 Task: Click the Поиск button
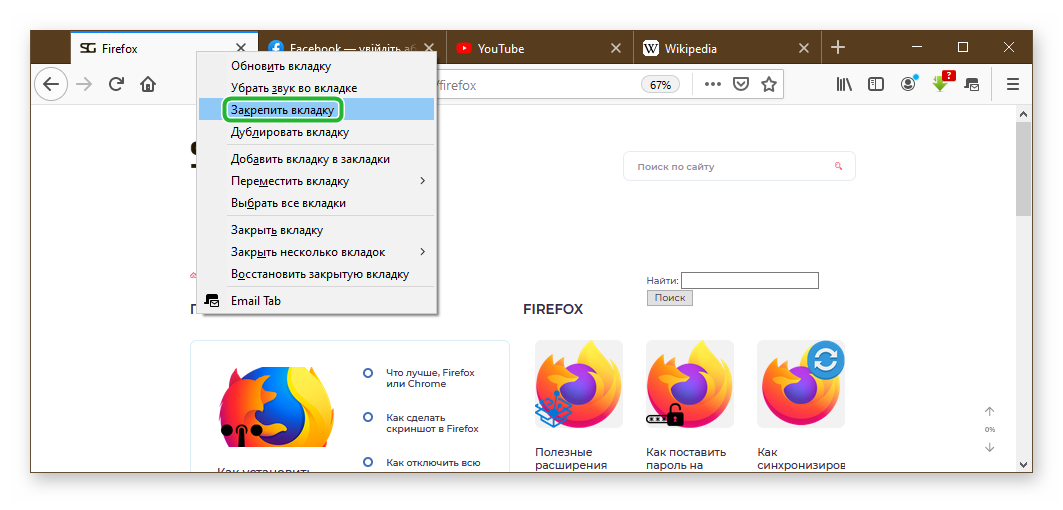(x=670, y=298)
